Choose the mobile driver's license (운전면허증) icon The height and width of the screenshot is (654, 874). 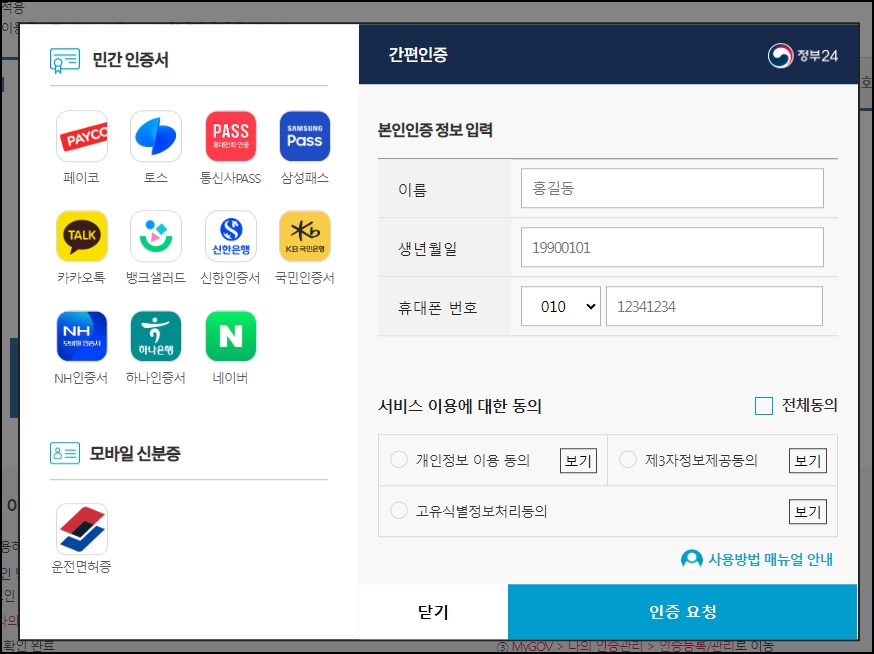[x=82, y=529]
